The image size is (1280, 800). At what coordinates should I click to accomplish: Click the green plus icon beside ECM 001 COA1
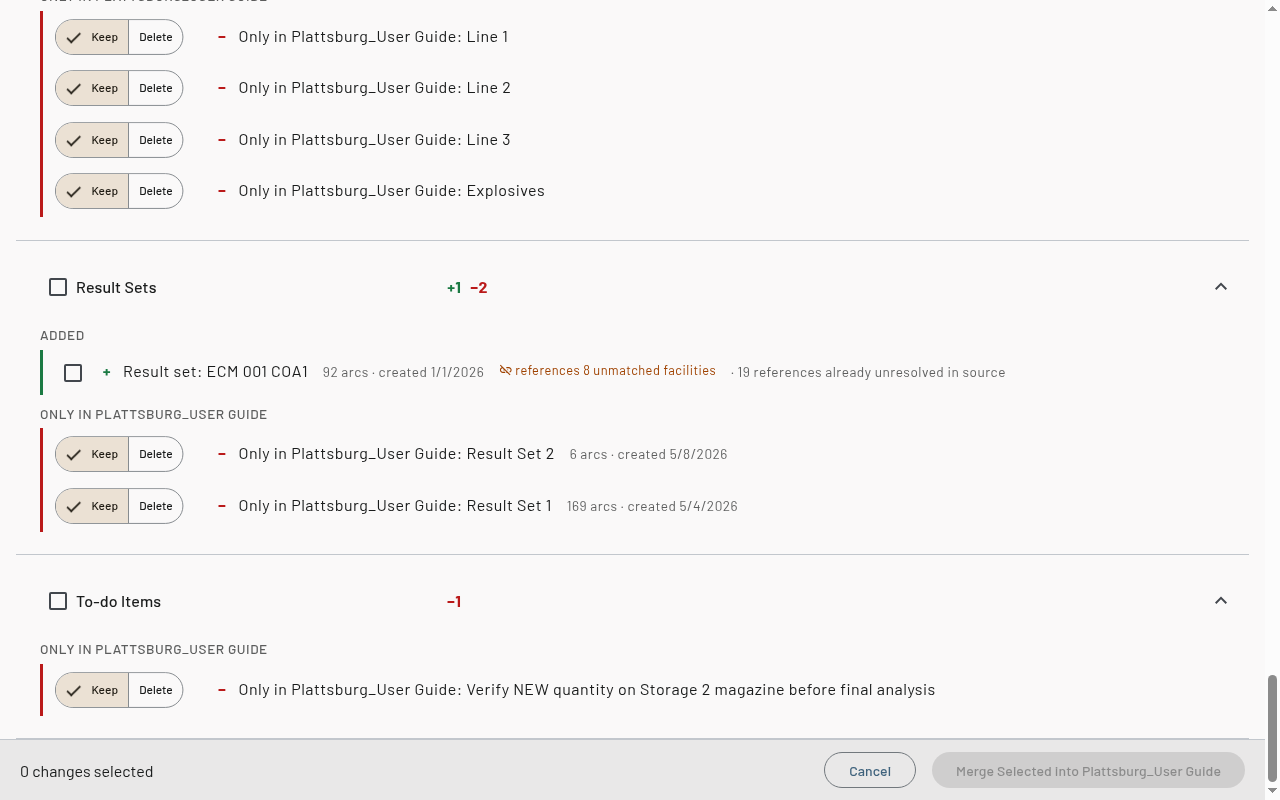107,372
